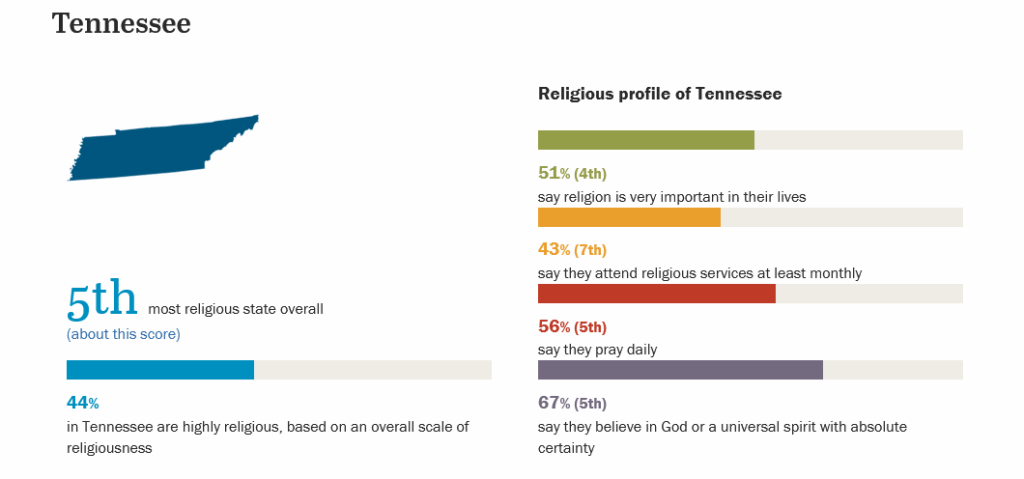
Task: Click the "43% (7th)" statistic label
Action: 572,250
